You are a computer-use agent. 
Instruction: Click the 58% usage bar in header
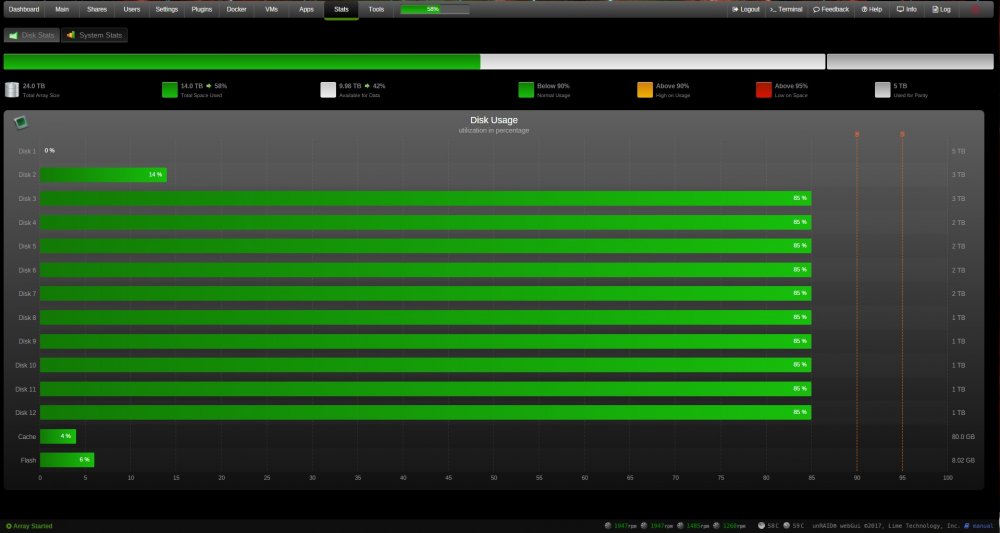click(435, 10)
